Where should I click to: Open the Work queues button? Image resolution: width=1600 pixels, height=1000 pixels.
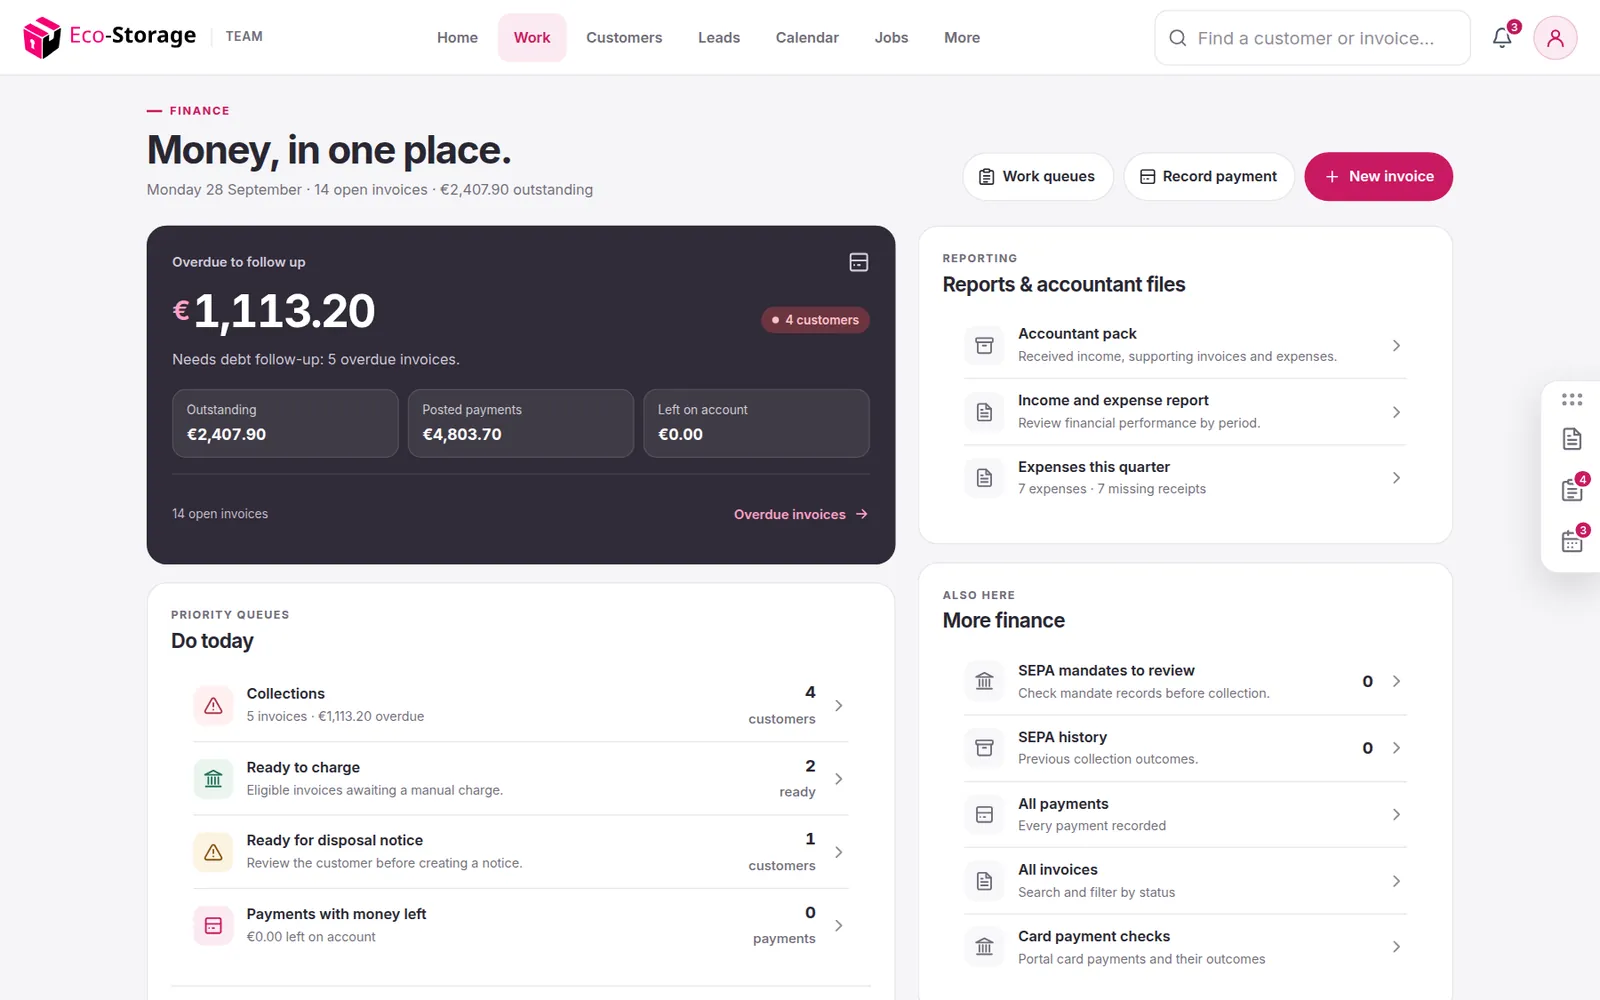click(1037, 176)
